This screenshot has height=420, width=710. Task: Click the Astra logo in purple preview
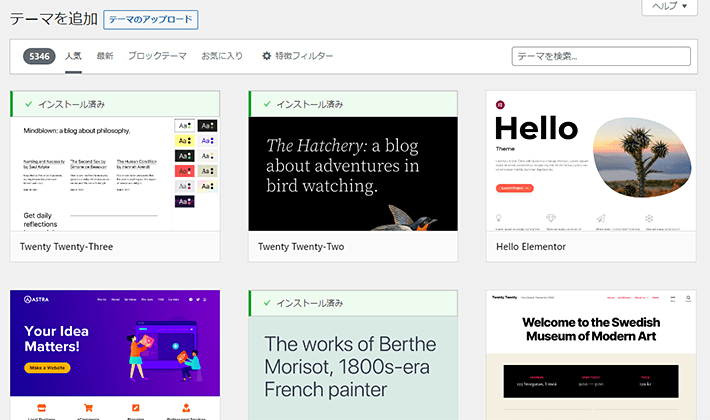point(36,299)
